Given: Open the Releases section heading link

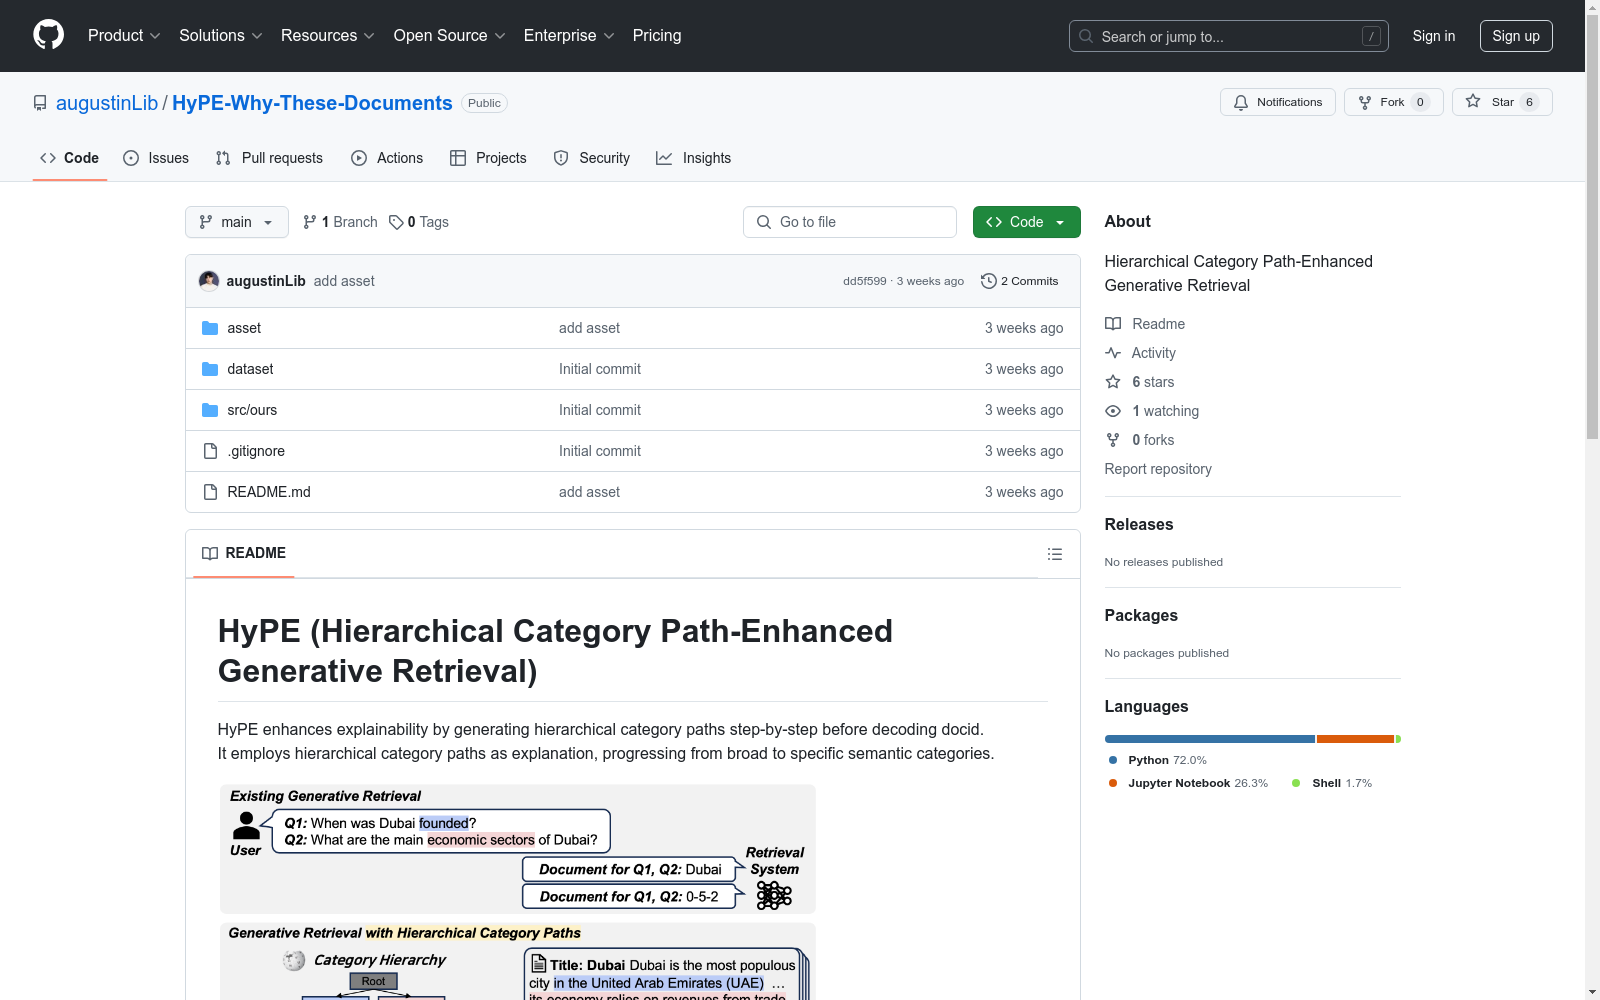Looking at the screenshot, I should click(1139, 524).
